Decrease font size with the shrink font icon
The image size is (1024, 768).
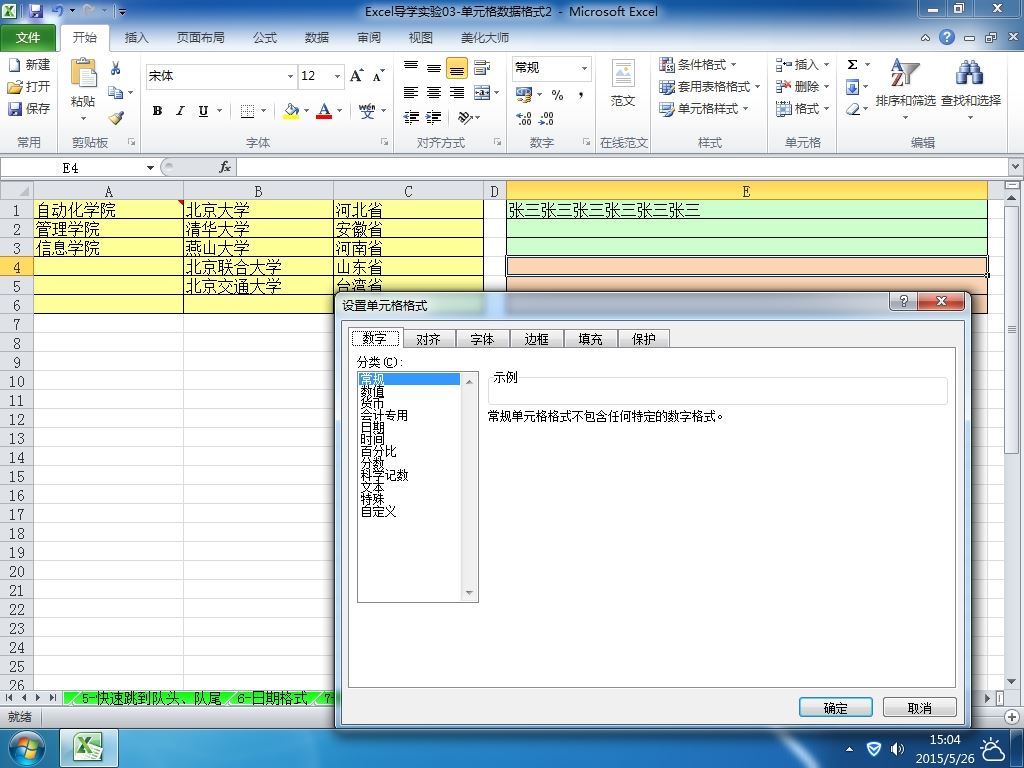coord(378,76)
